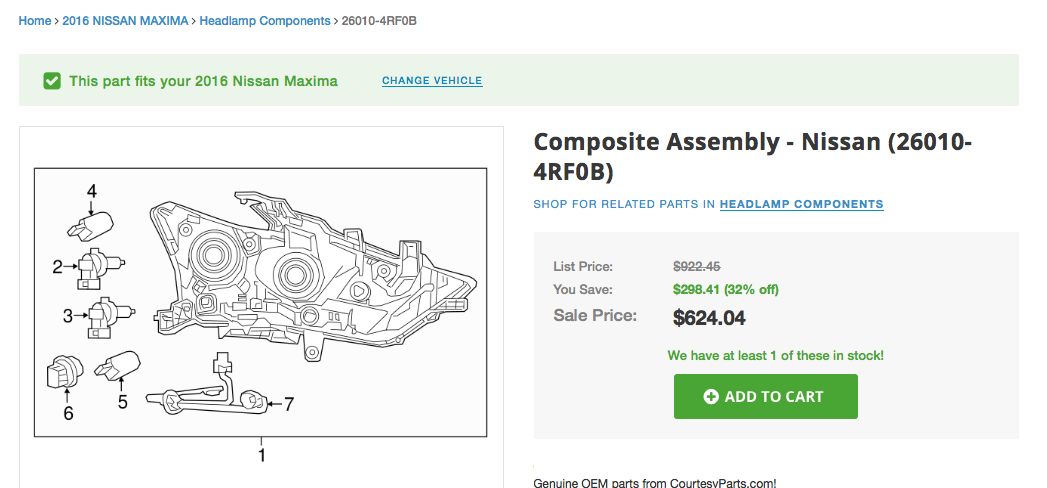Image resolution: width=1047 pixels, height=488 pixels.
Task: Click the struck-through list price $922.45
Action: [x=696, y=266]
